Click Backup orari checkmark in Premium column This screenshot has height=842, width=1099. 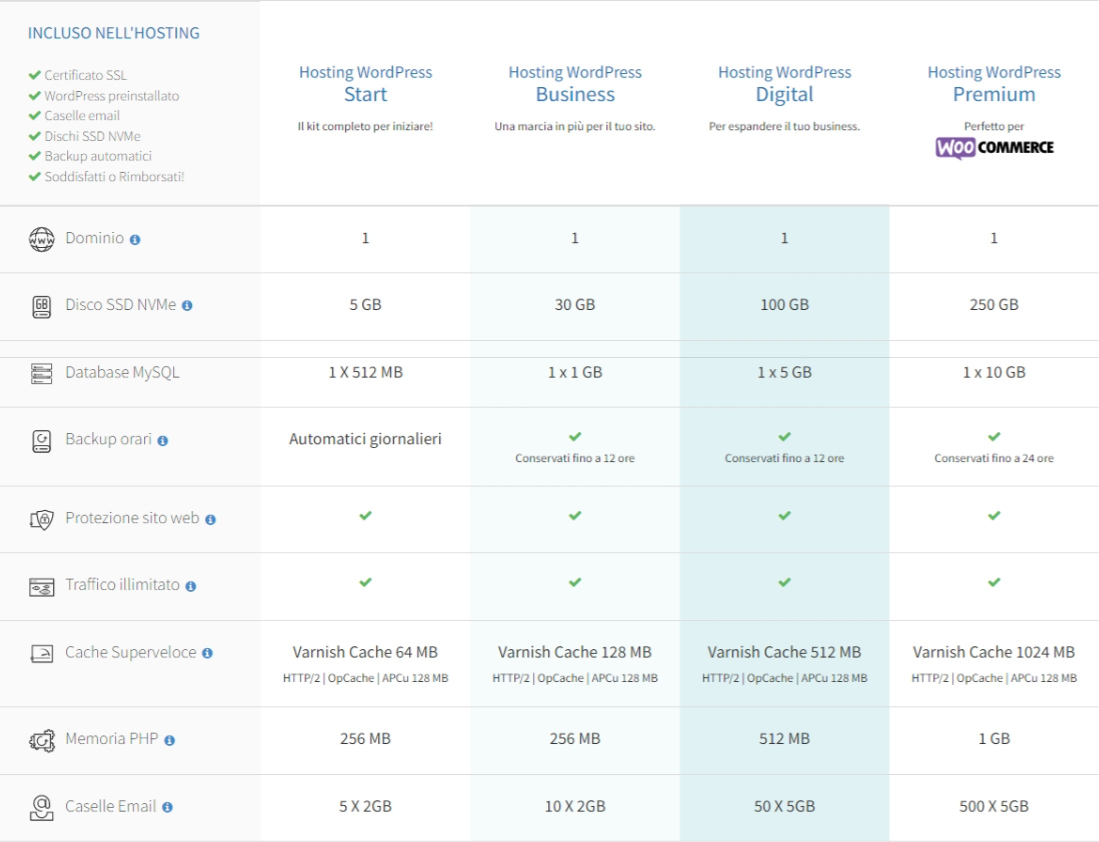(994, 437)
